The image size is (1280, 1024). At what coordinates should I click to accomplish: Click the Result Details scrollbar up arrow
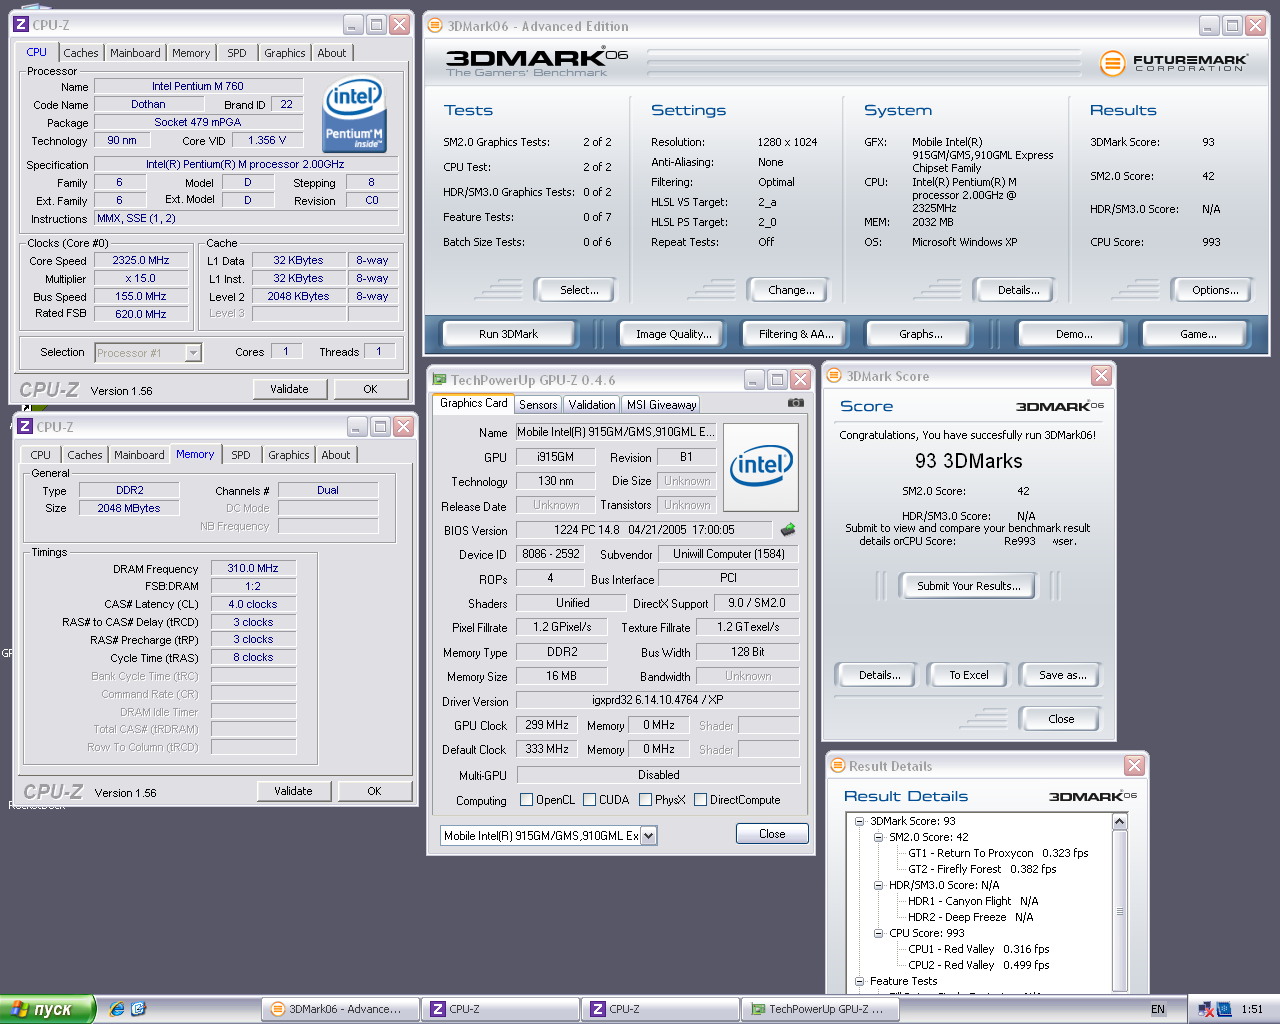click(x=1120, y=821)
